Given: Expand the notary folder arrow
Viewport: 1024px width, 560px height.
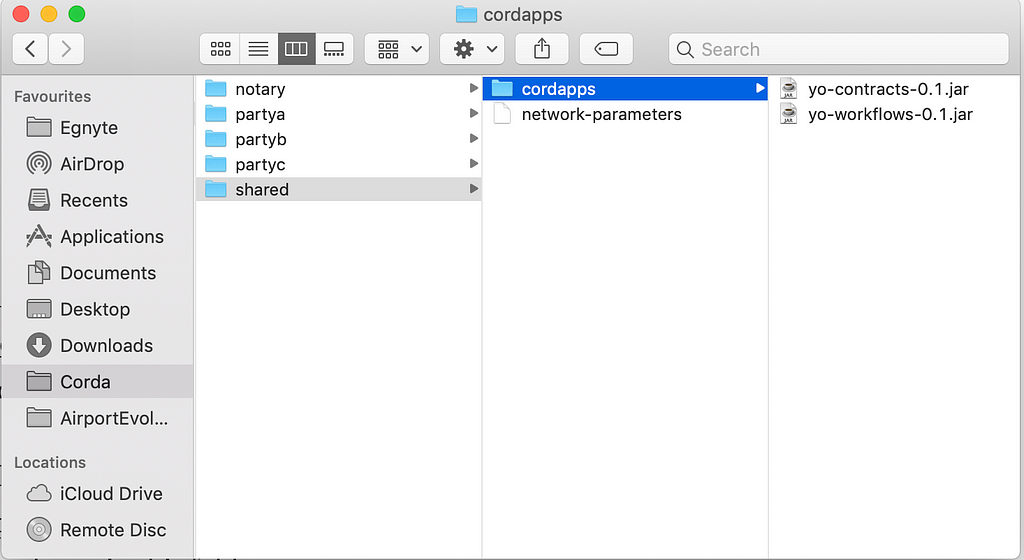Looking at the screenshot, I should click(x=473, y=88).
